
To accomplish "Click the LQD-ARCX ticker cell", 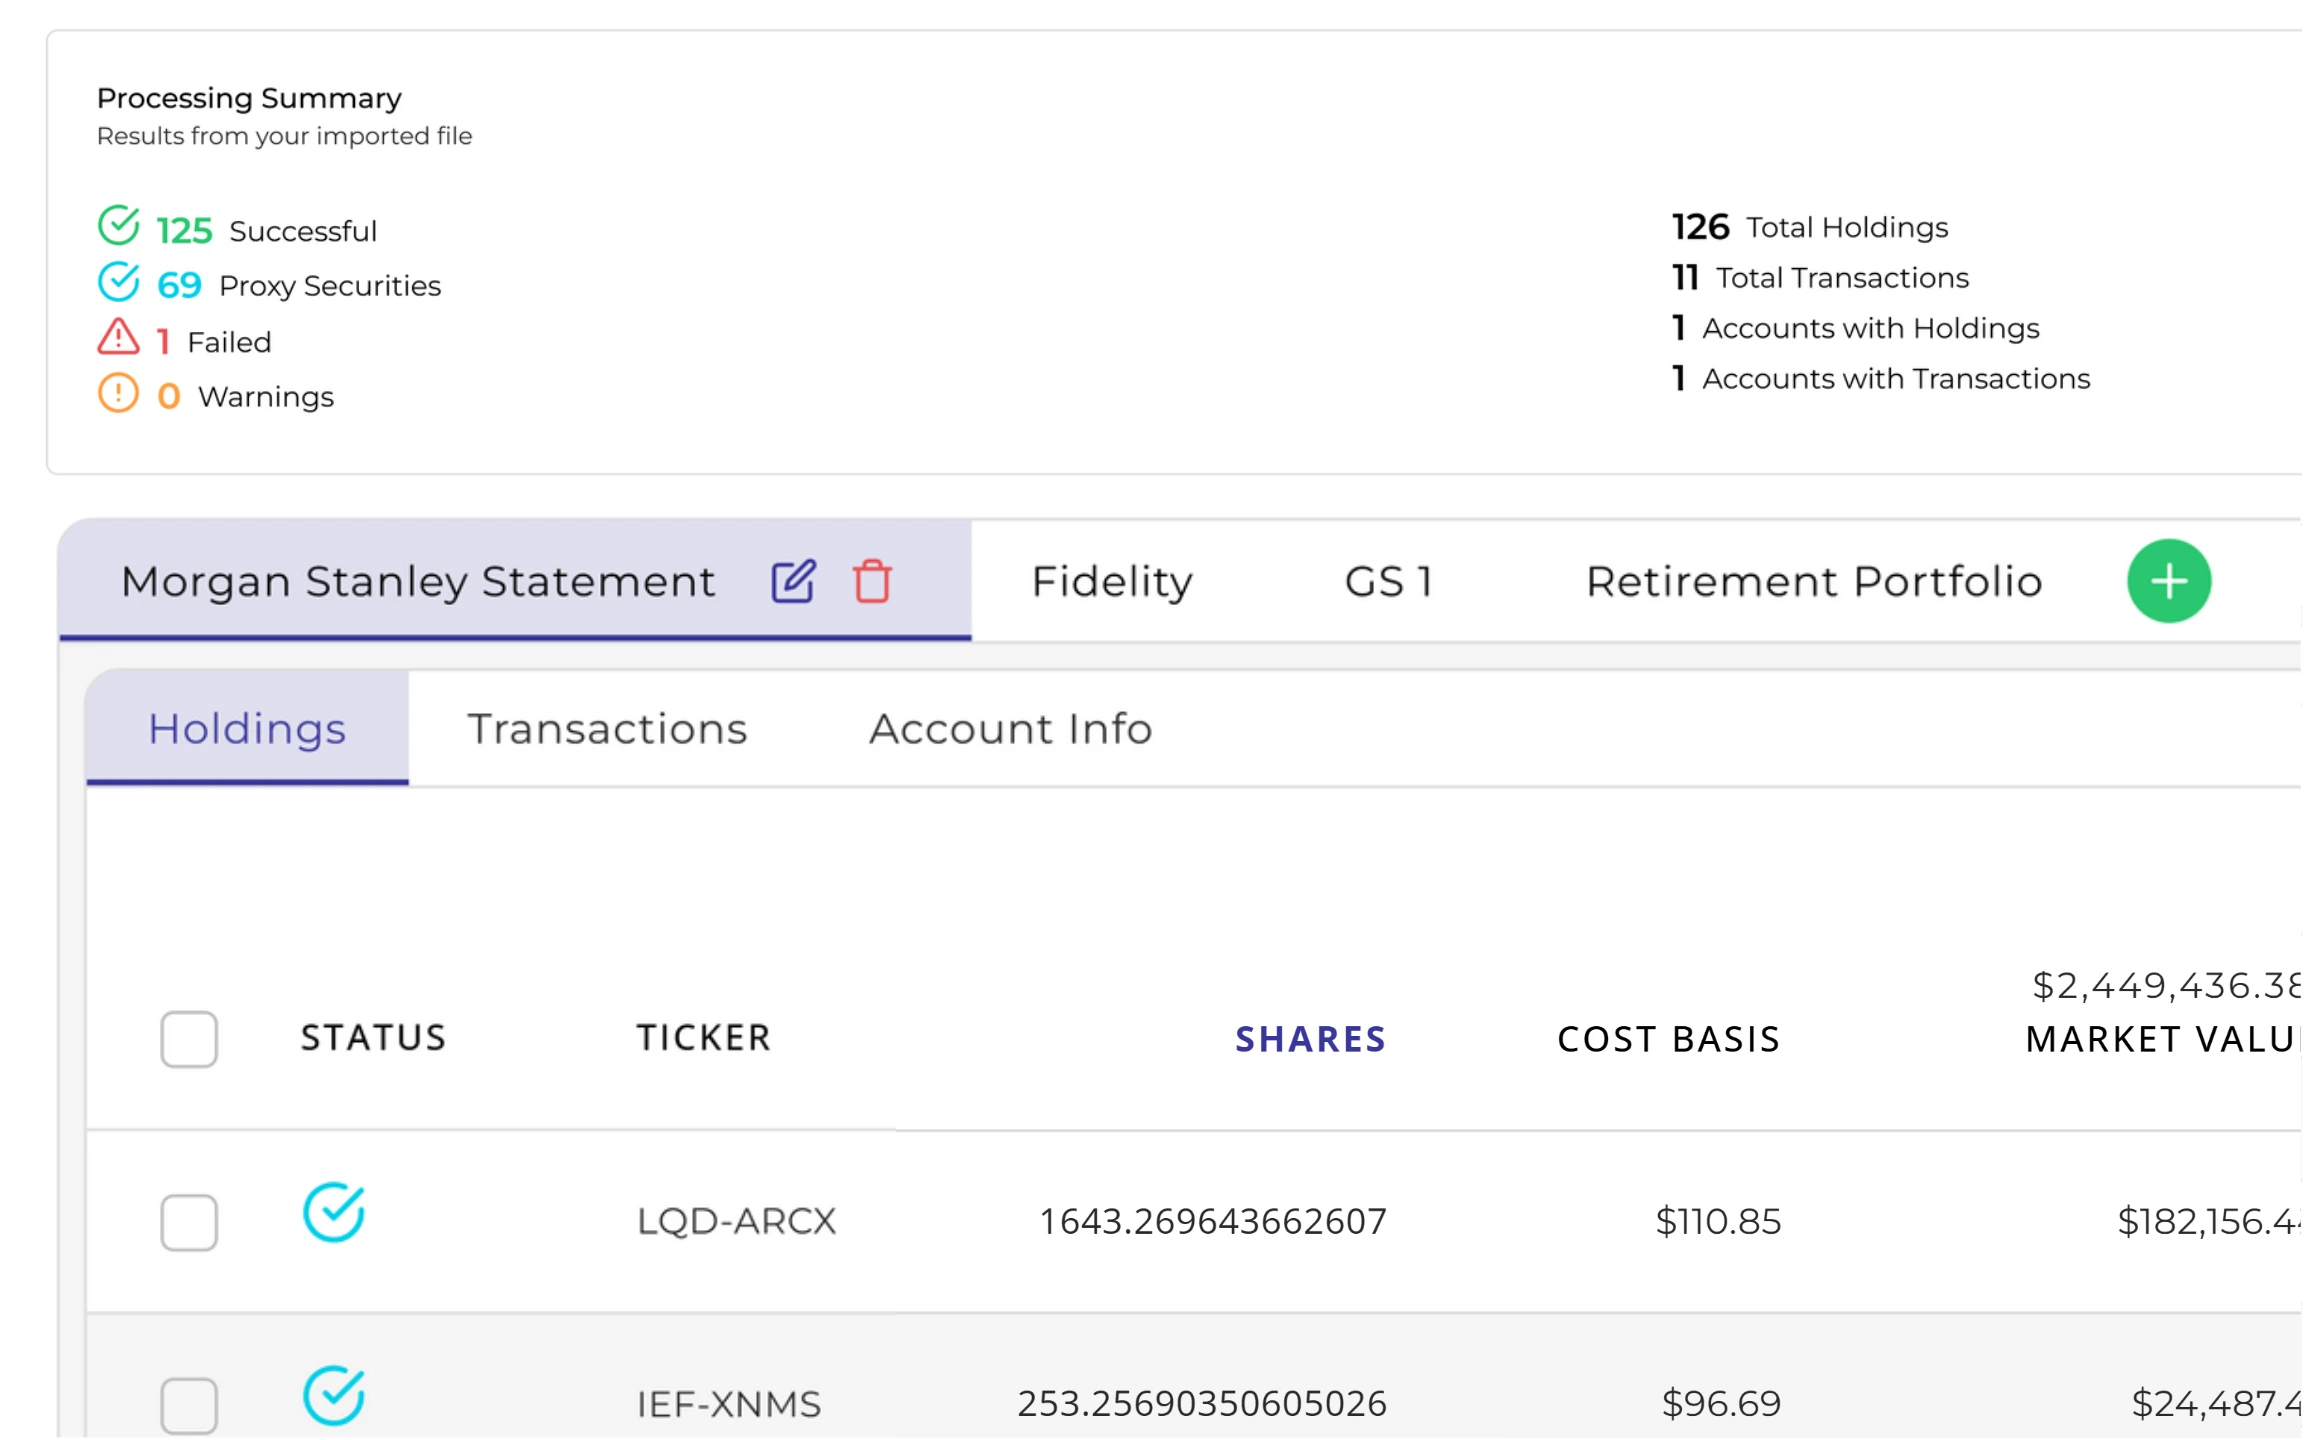I will click(x=736, y=1221).
